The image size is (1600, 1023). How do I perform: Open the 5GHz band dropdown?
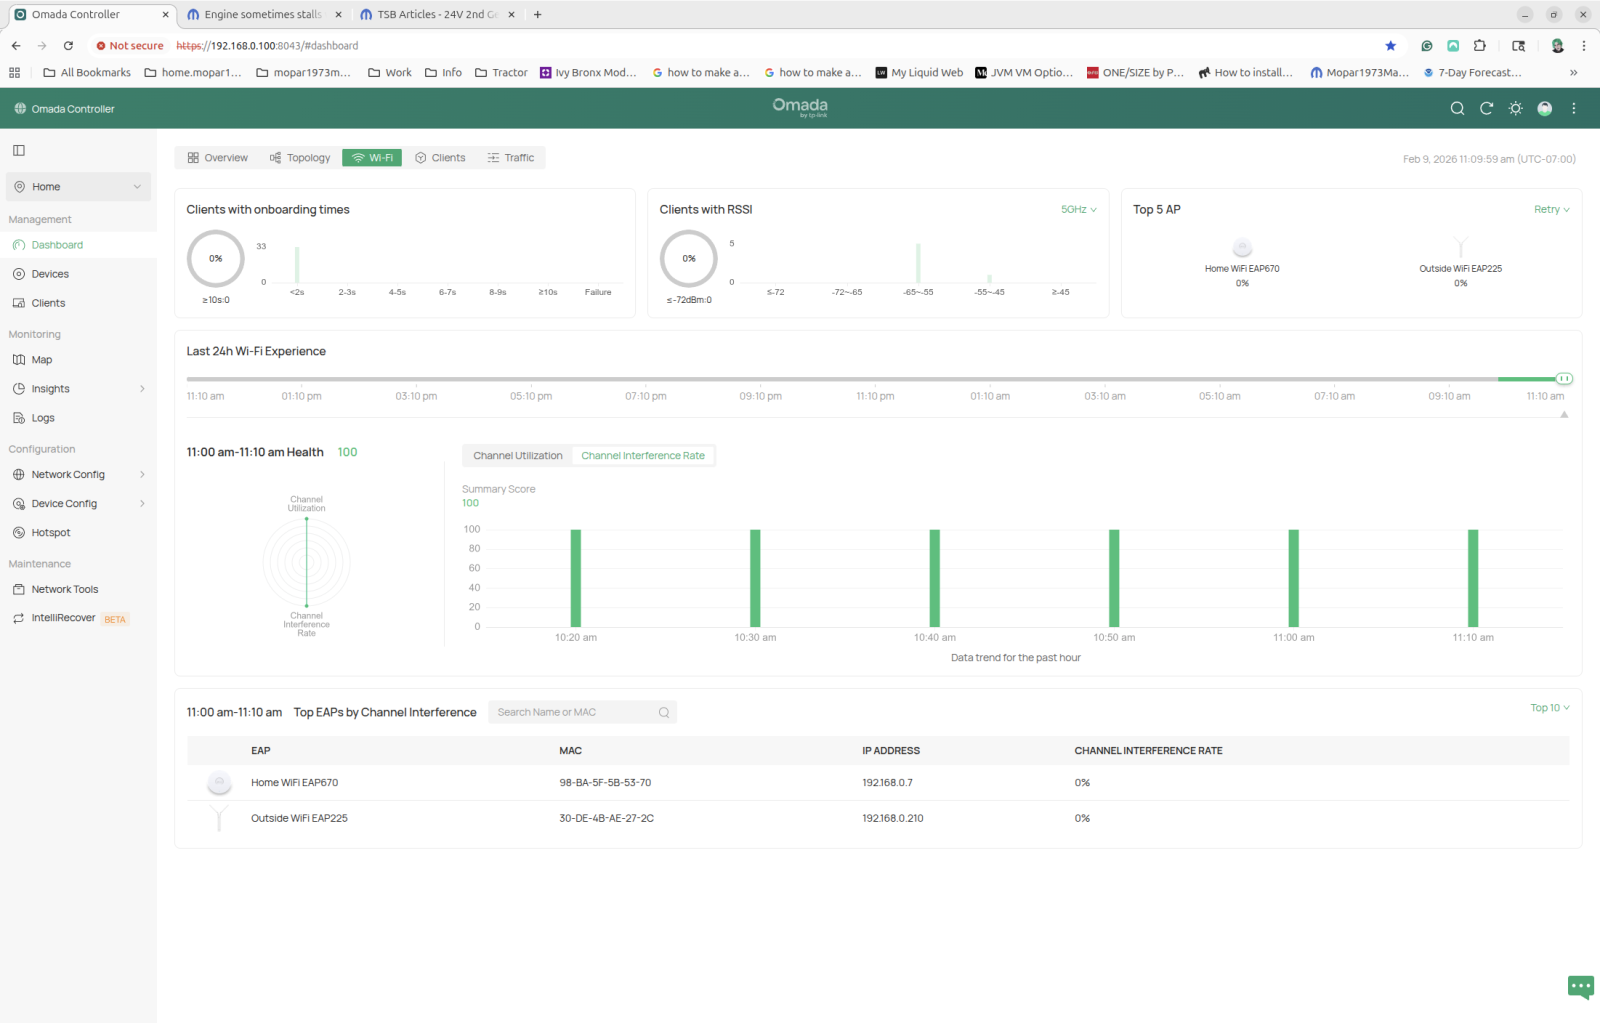click(x=1078, y=210)
